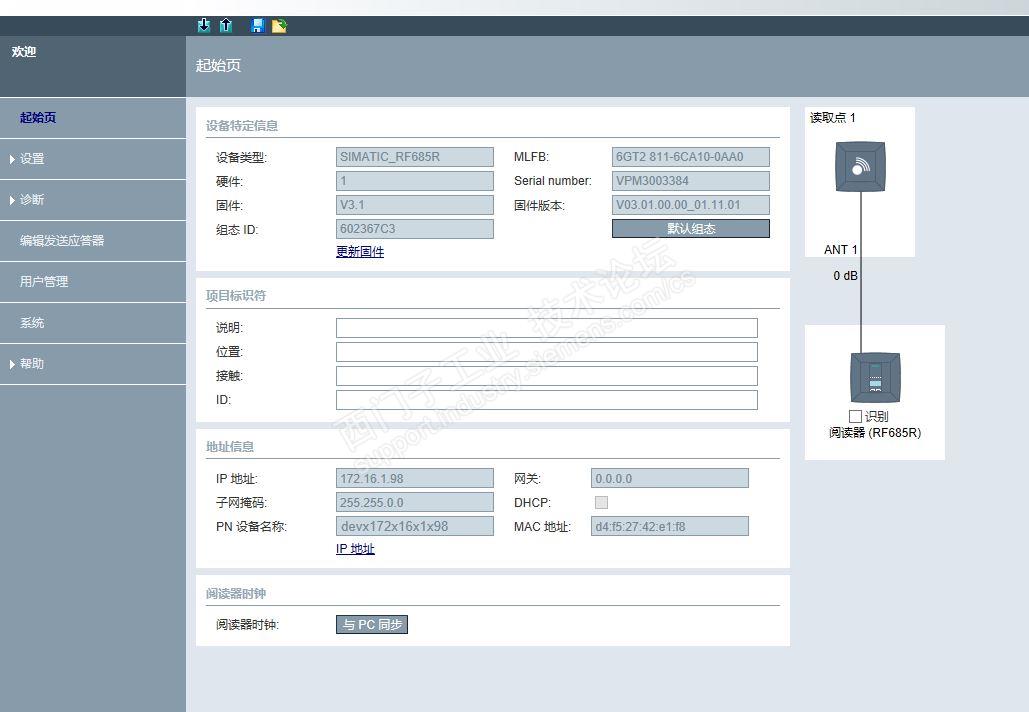
Task: Click the 阅读器时钟 section heading
Action: [x=236, y=594]
